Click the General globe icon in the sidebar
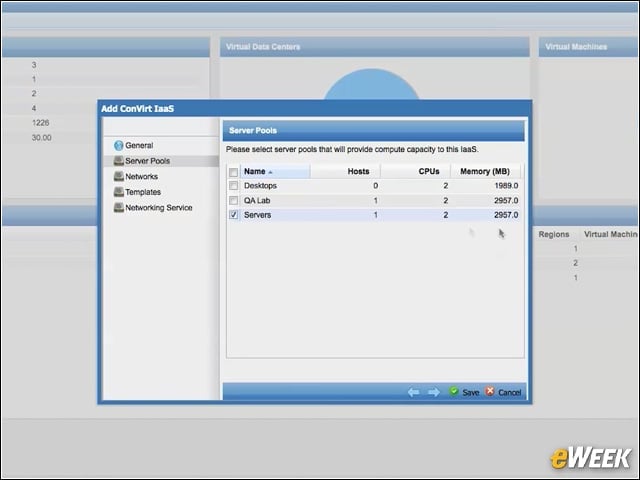The height and width of the screenshot is (480, 640). coord(119,145)
